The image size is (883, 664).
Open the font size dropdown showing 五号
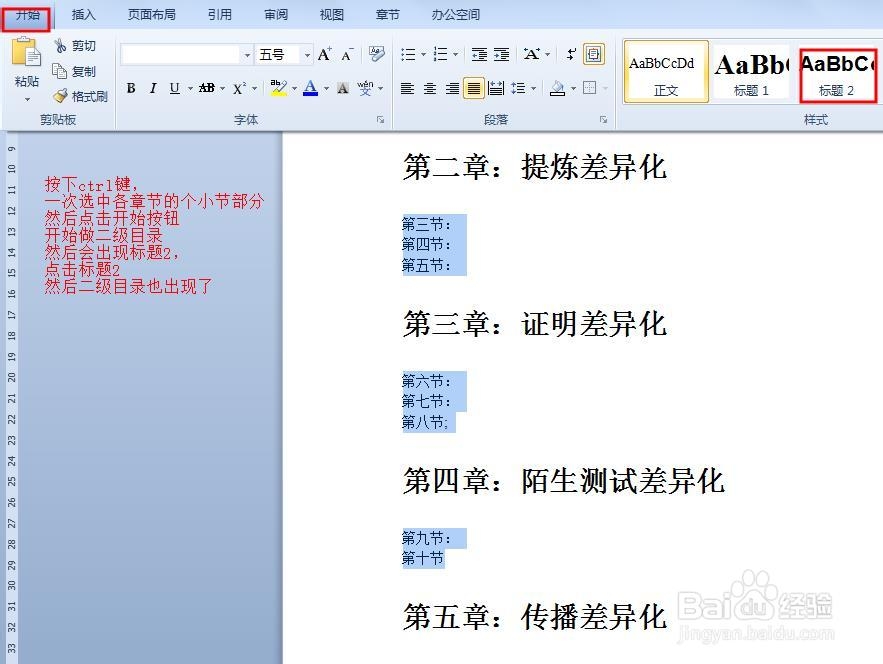306,54
